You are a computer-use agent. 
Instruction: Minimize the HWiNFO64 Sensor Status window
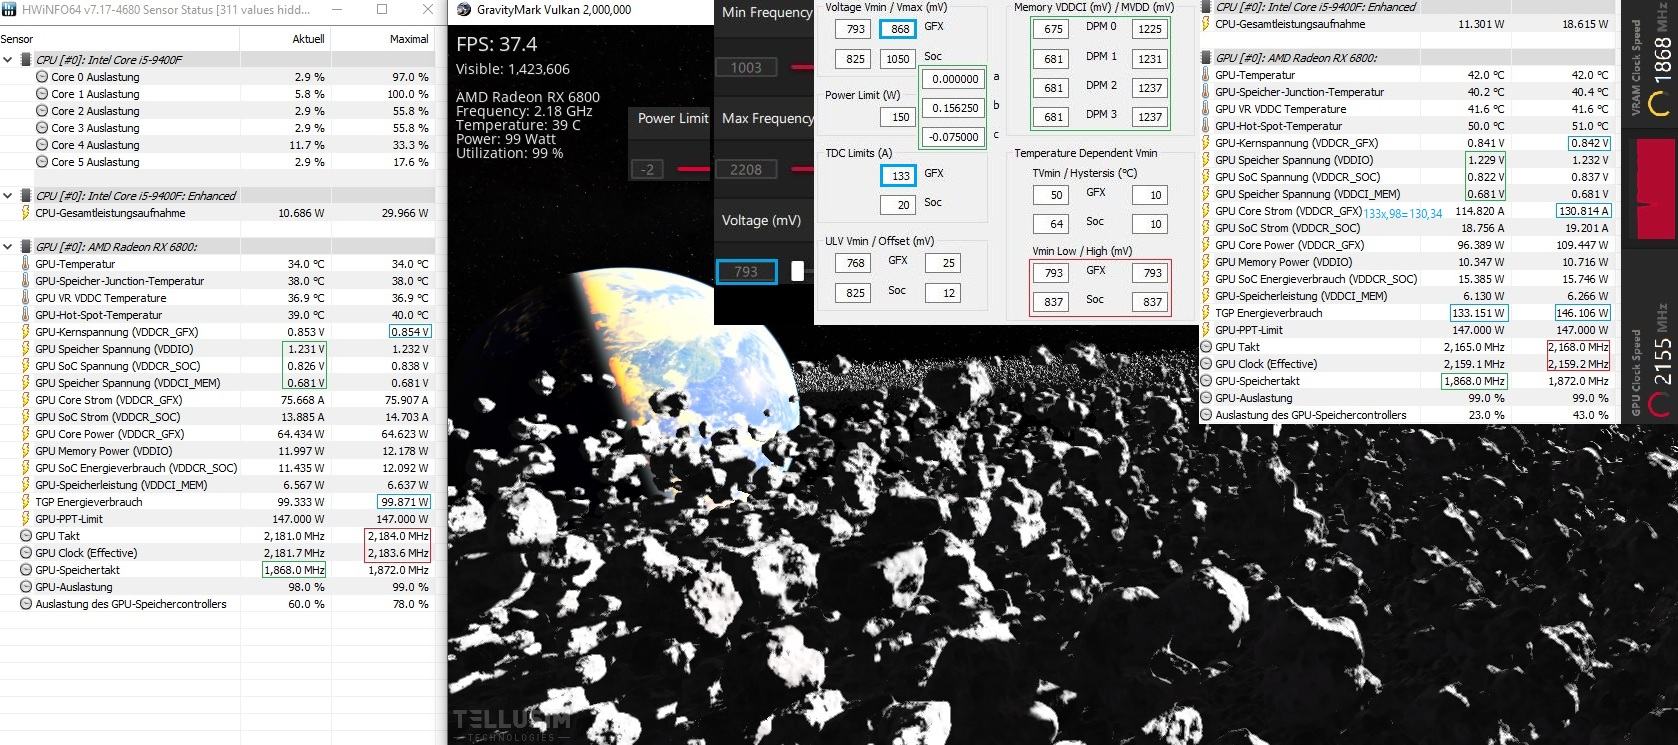pyautogui.click(x=339, y=9)
